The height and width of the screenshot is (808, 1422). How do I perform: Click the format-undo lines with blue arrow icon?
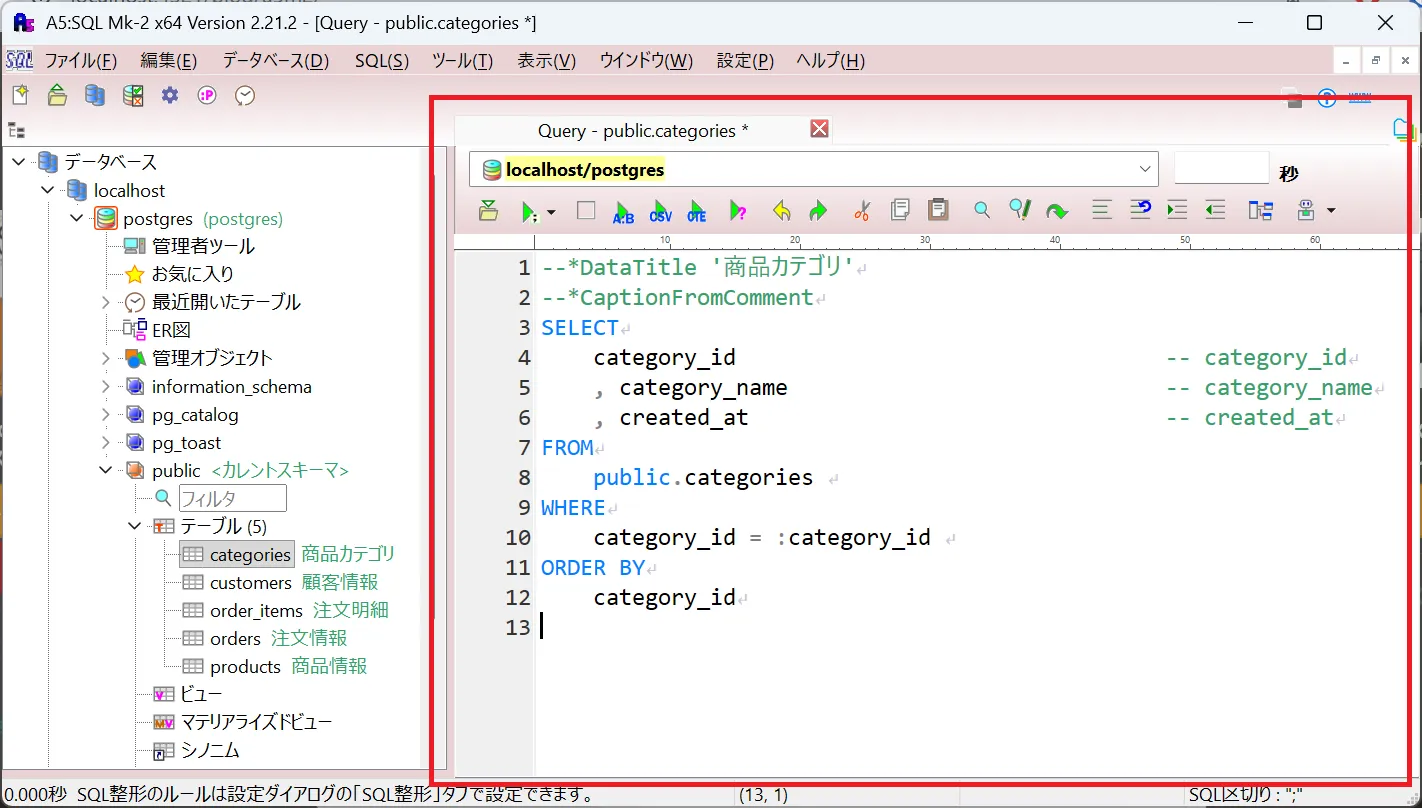pos(1140,209)
